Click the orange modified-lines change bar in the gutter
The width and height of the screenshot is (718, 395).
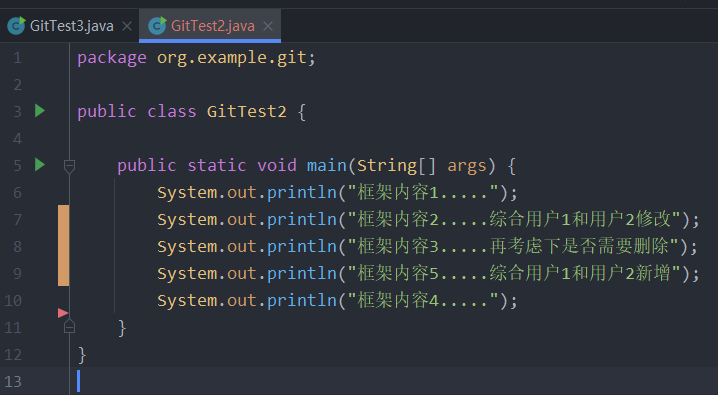(63, 246)
